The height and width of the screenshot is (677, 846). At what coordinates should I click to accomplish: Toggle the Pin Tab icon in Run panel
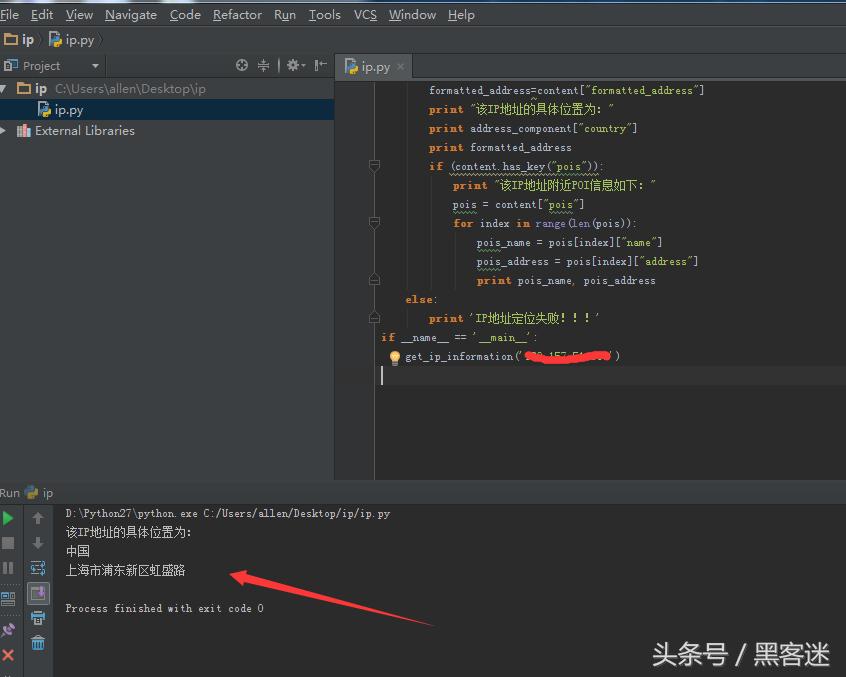point(8,630)
